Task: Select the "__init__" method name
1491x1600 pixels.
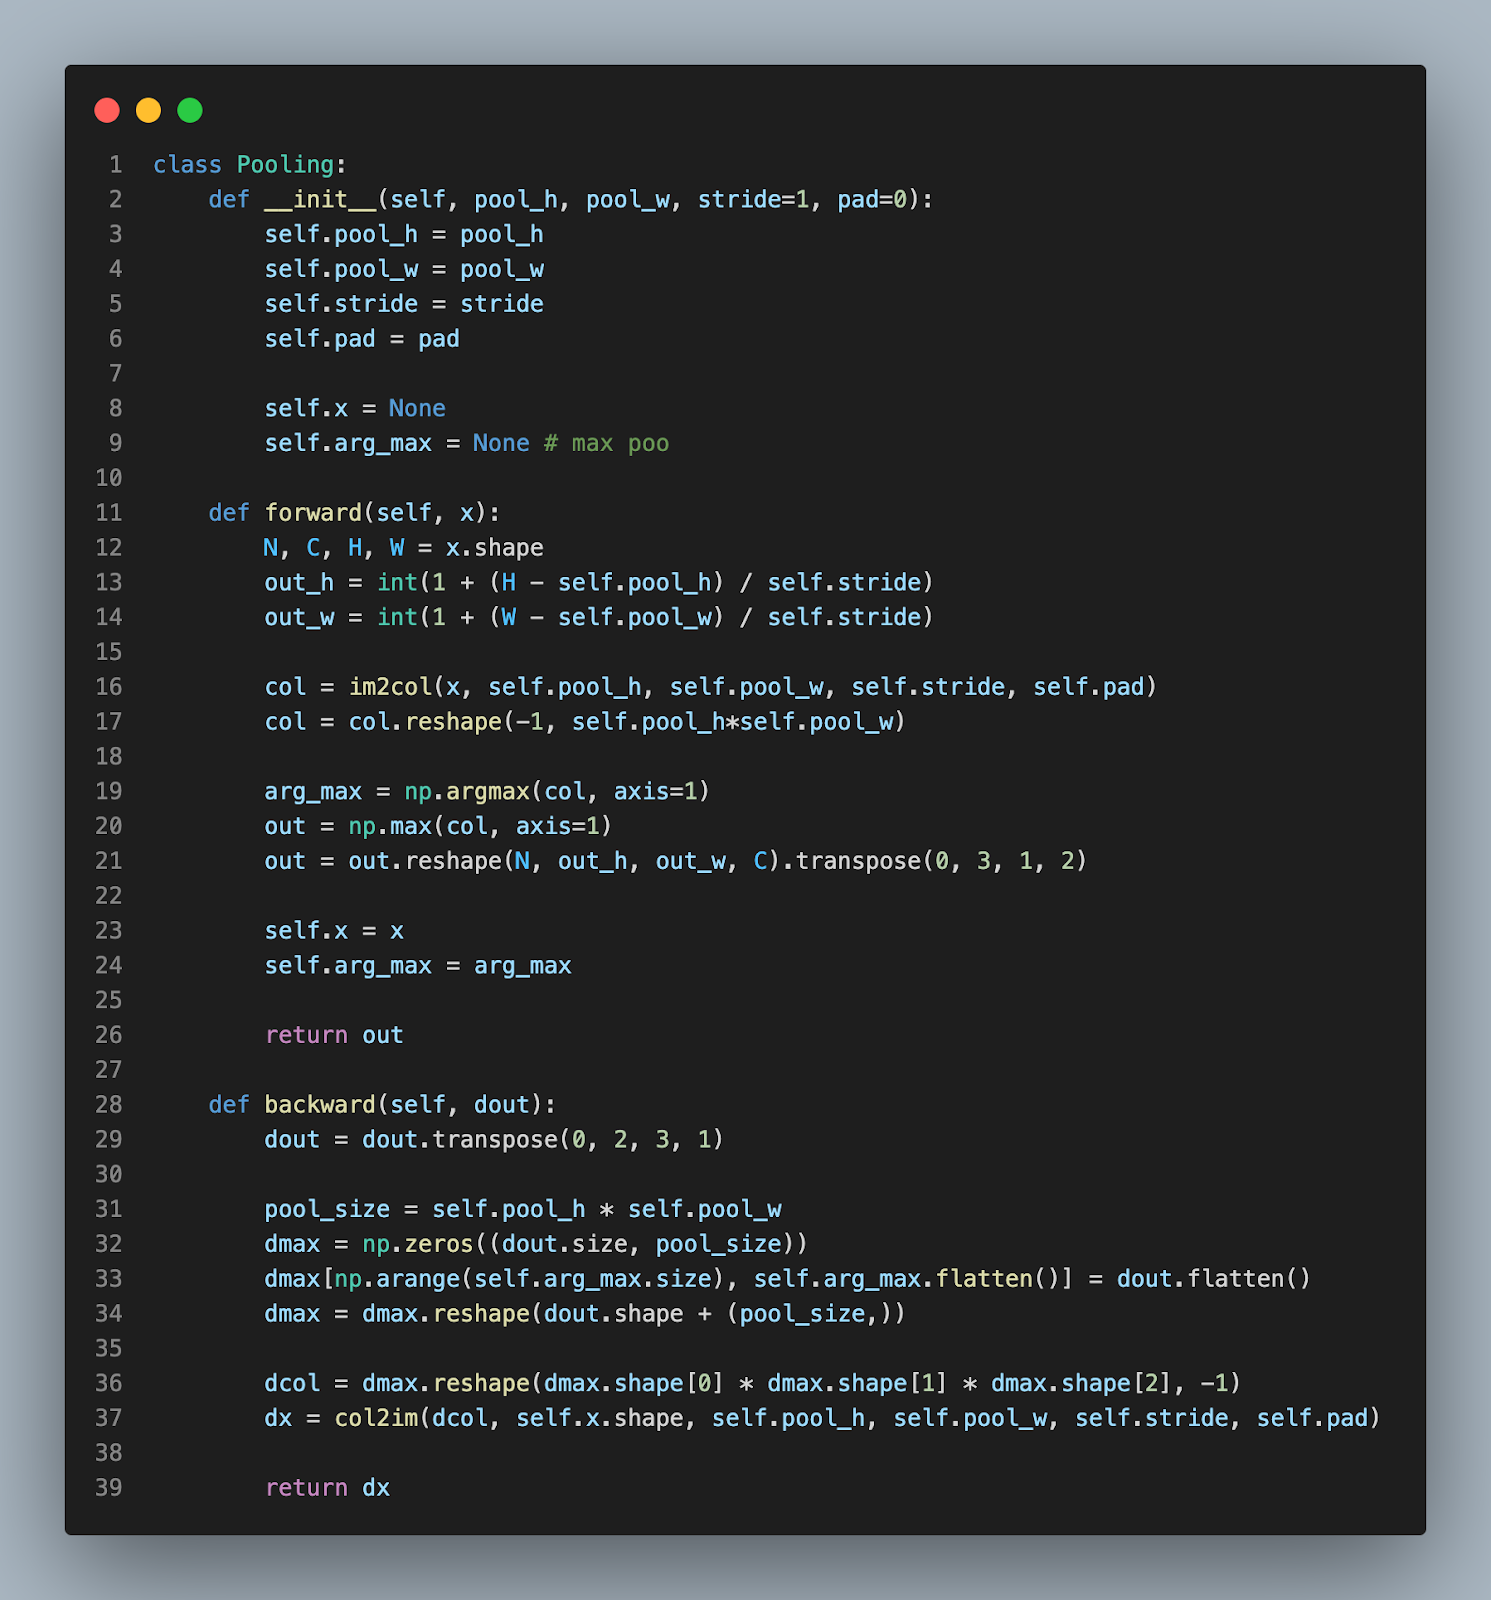Action: point(320,200)
